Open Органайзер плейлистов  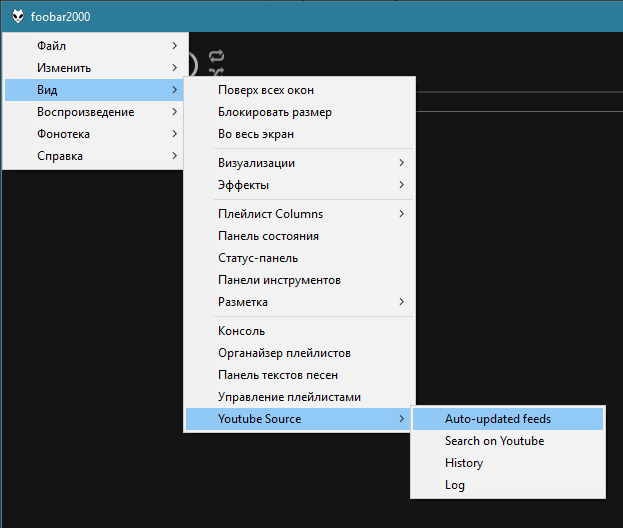[x=299, y=353]
